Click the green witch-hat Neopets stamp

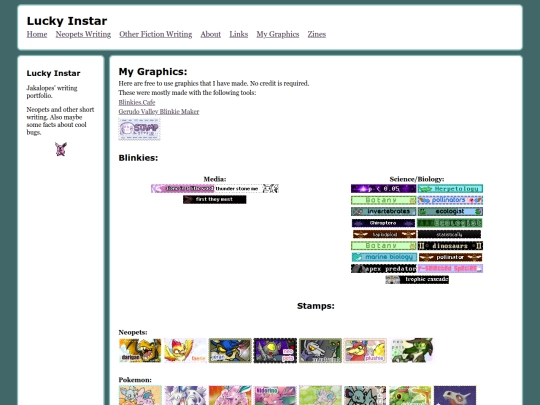point(412,351)
